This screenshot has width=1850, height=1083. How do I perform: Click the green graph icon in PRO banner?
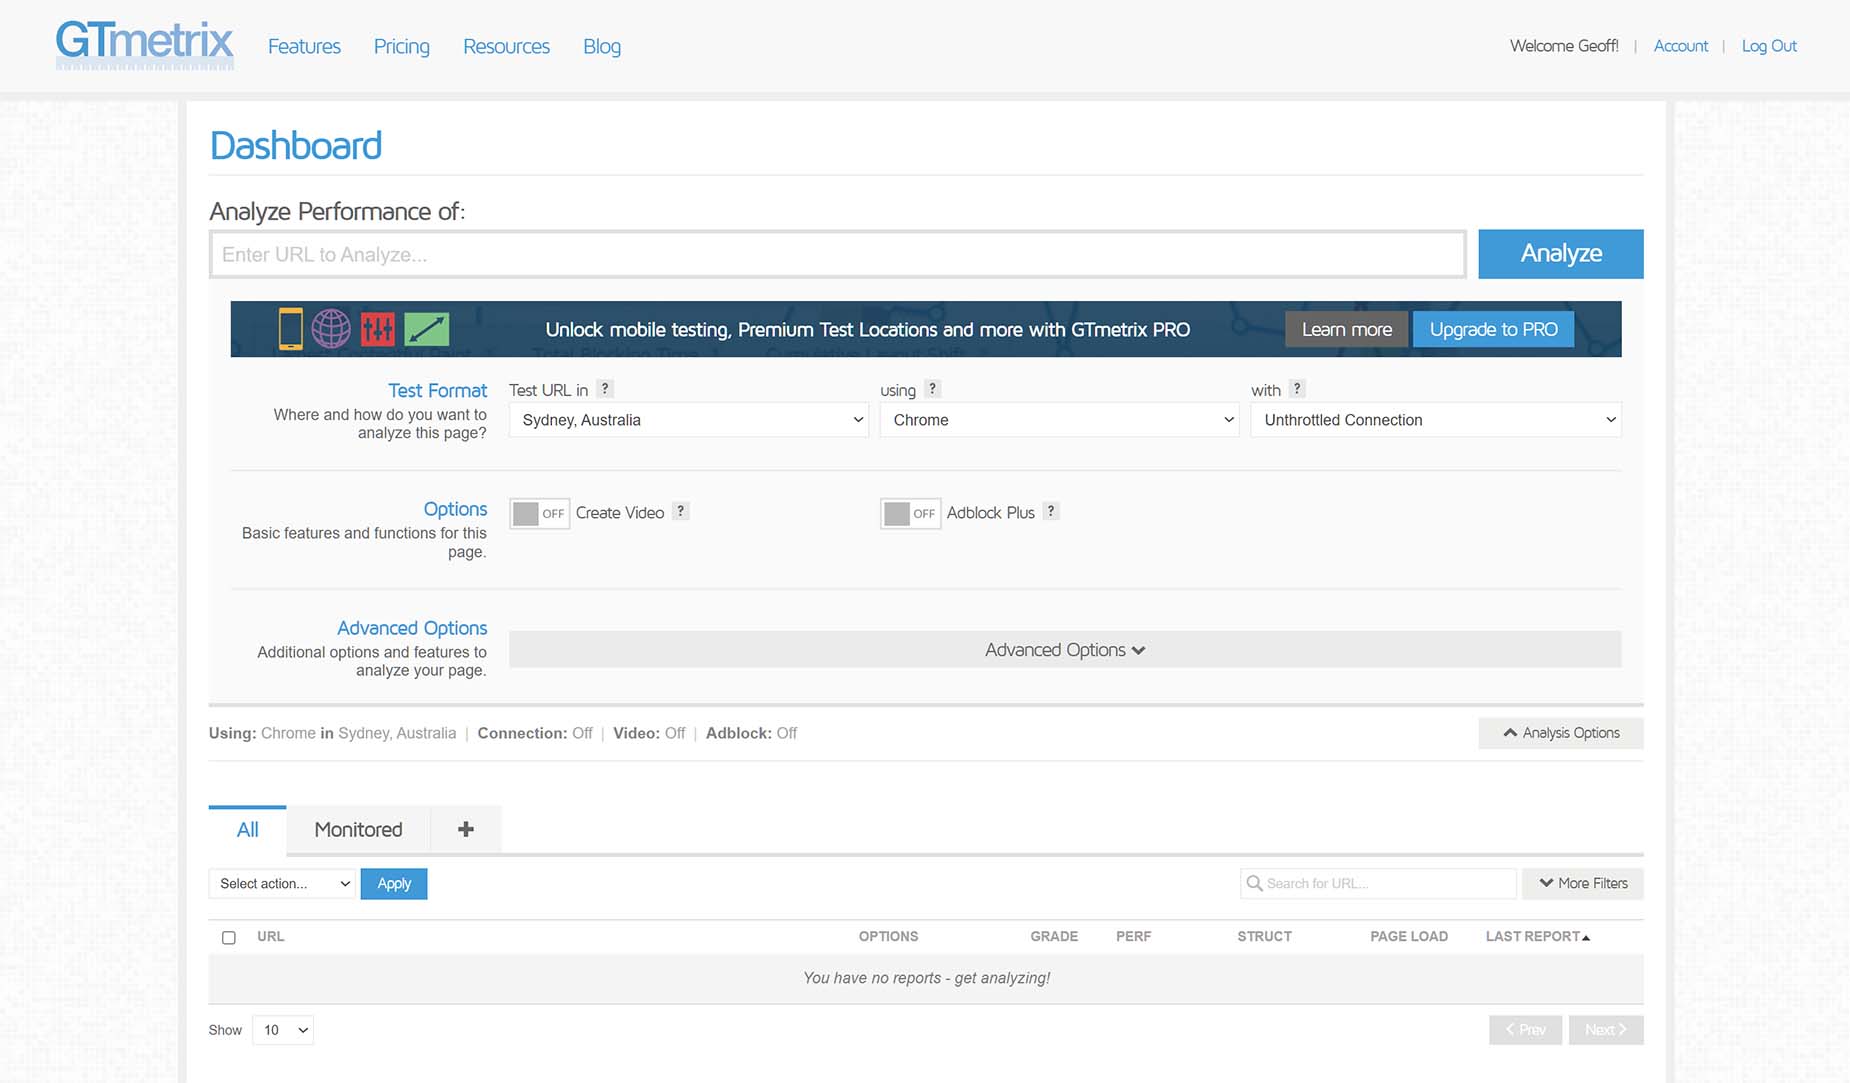[x=427, y=328]
